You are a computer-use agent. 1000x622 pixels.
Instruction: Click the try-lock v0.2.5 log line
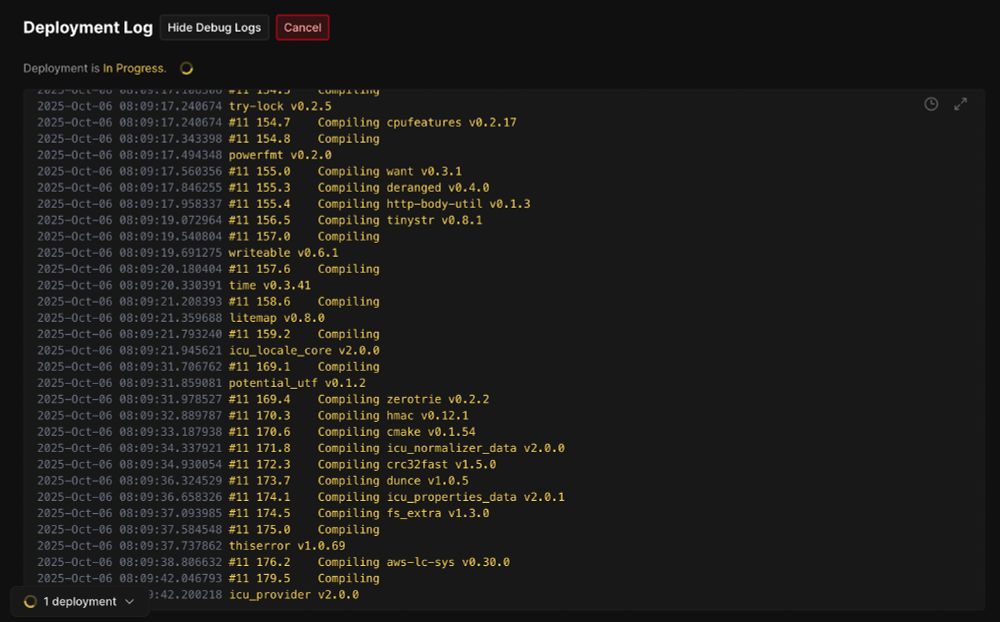tap(184, 106)
